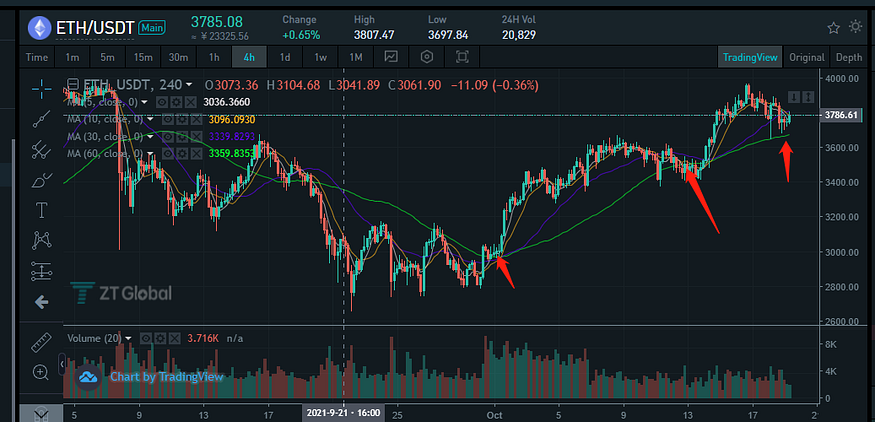Click the zoom in magnifier tool
This screenshot has width=875, height=422.
click(41, 372)
